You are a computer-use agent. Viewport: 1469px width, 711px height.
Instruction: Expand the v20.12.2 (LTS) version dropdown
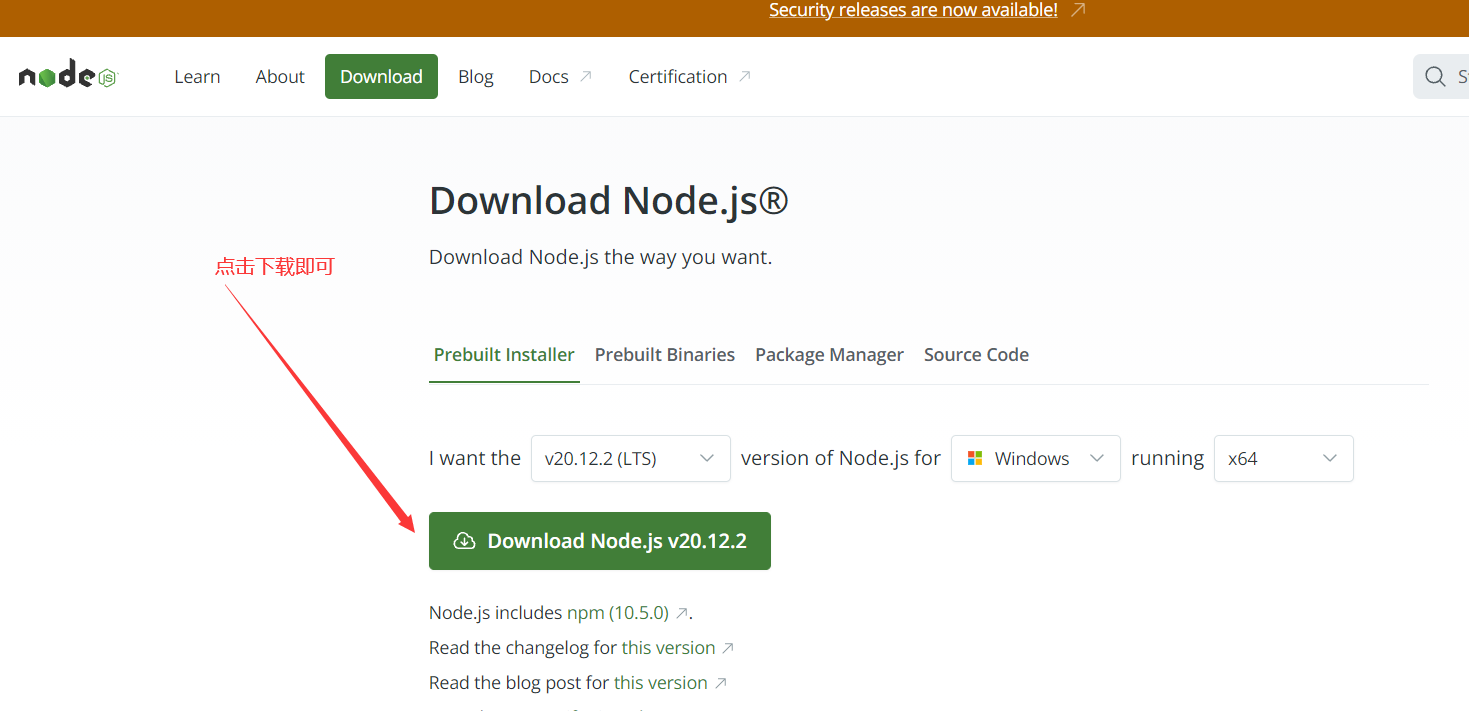(631, 458)
